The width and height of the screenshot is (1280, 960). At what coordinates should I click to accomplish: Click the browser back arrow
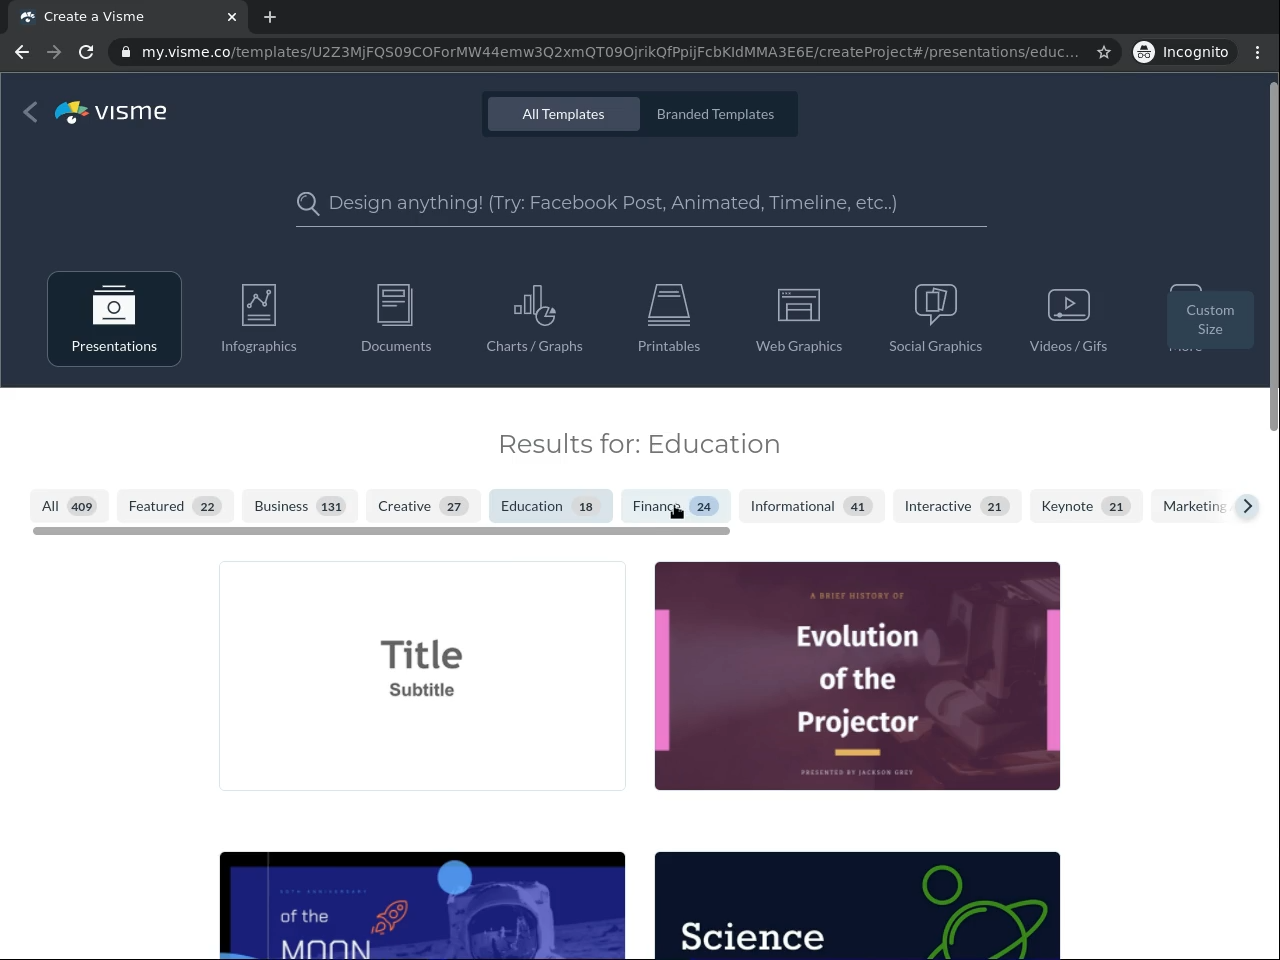click(x=22, y=52)
